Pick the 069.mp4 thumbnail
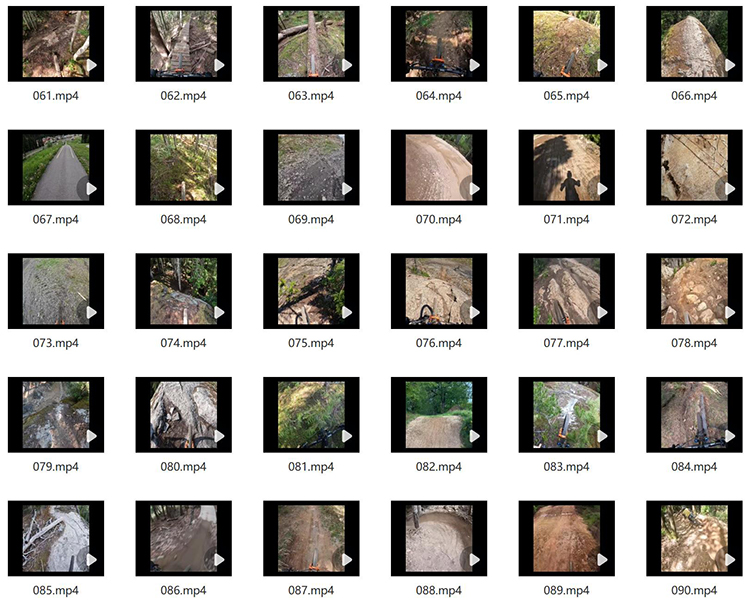The height and width of the screenshot is (609, 750). tap(311, 167)
